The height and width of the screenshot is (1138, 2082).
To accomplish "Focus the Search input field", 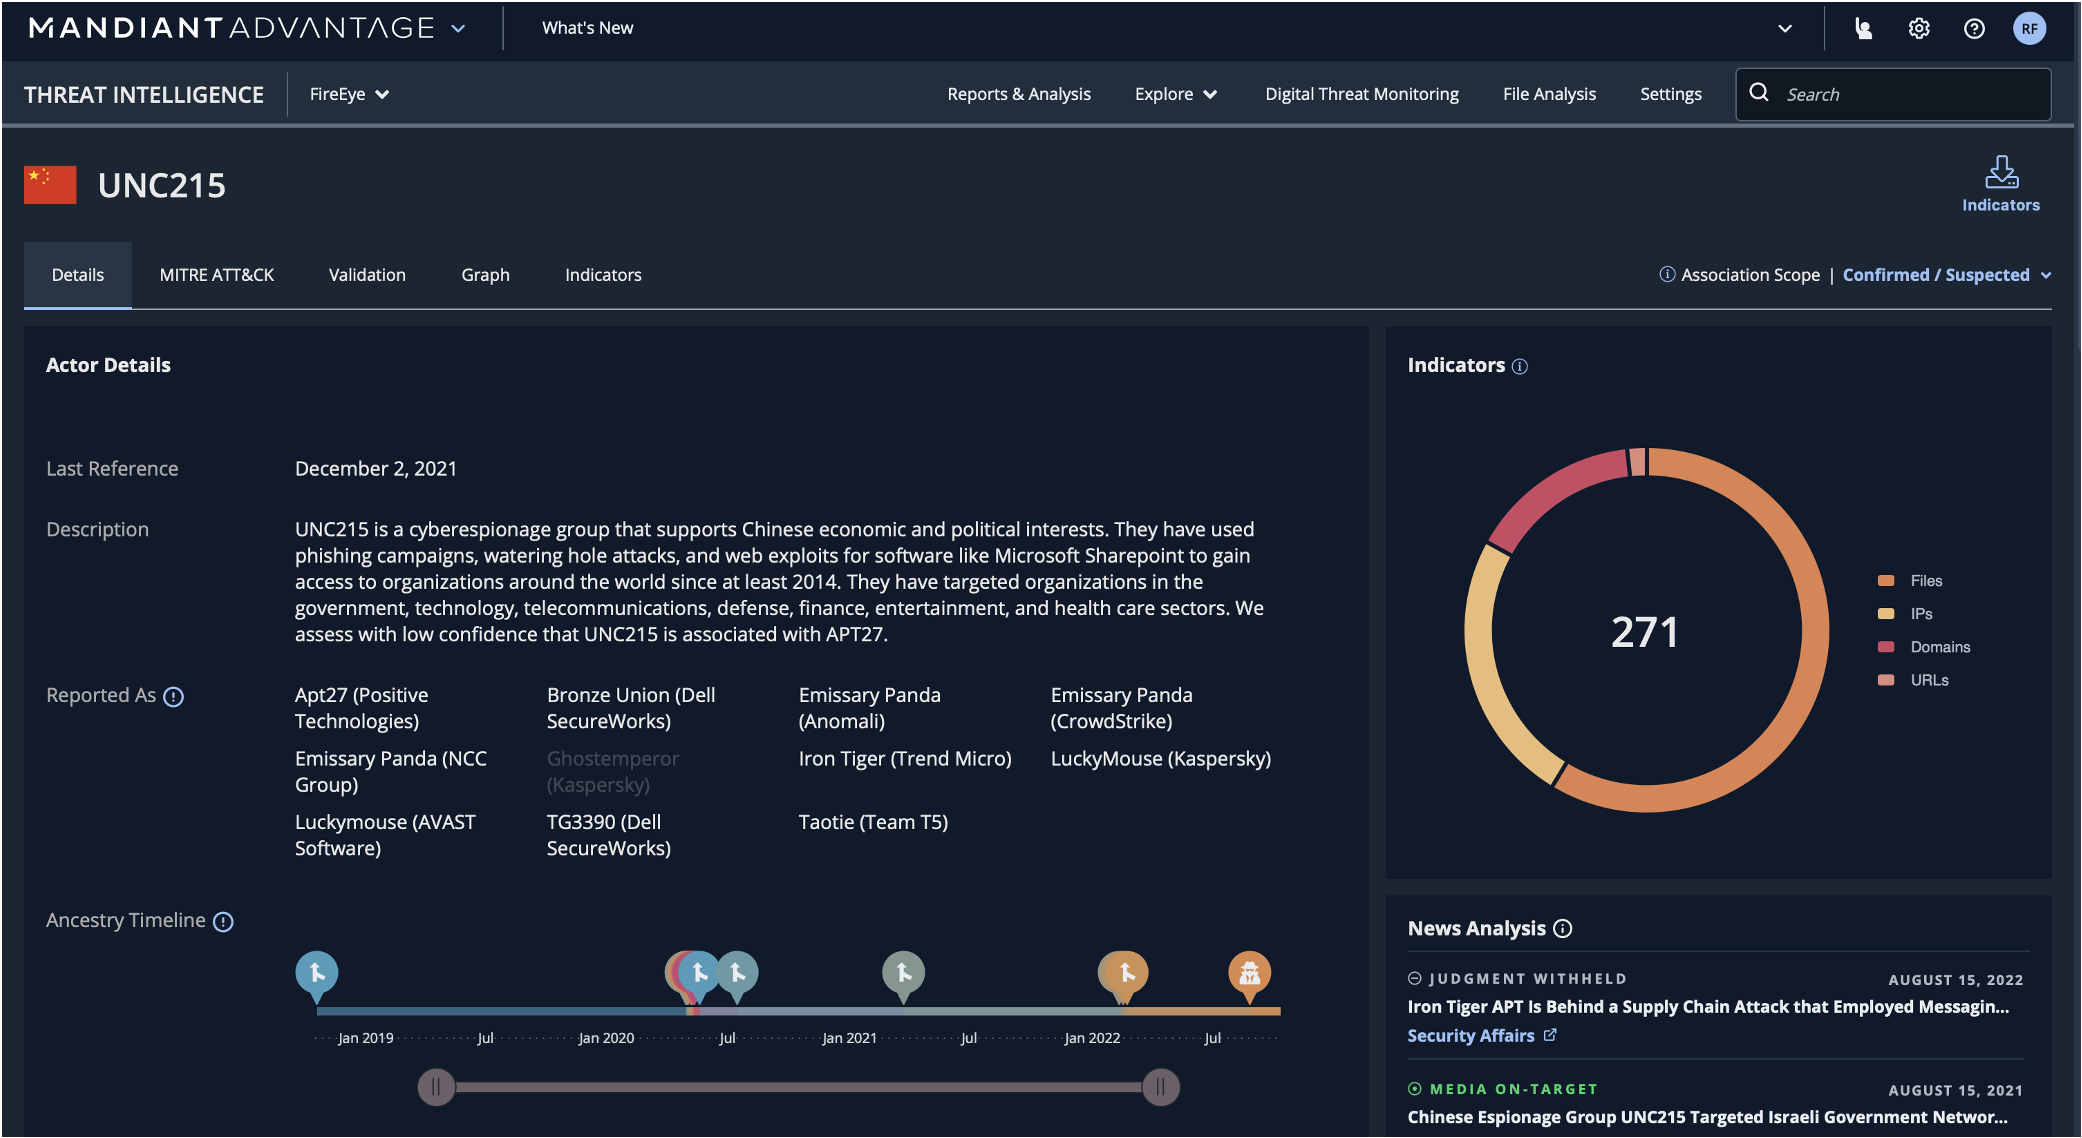I will click(x=1893, y=94).
